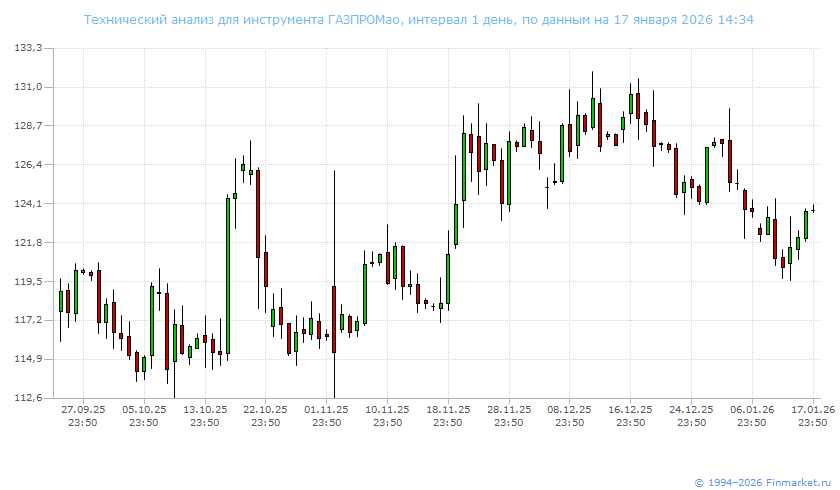This screenshot has height=490, width=840.
Task: Select the 13.10.25 date label
Action: 205,409
